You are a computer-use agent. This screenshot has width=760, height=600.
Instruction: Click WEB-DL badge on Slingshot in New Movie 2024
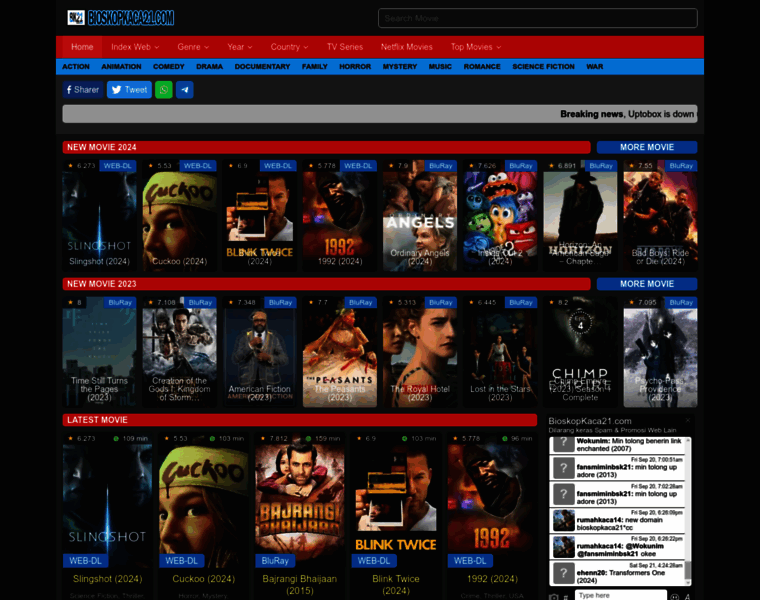[118, 166]
